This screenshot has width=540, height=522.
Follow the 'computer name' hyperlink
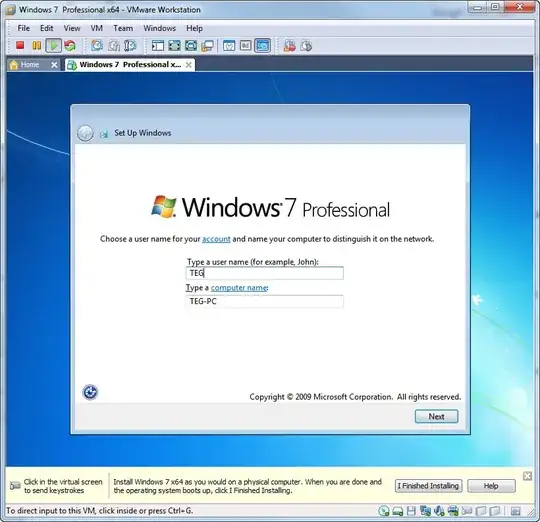coord(239,288)
